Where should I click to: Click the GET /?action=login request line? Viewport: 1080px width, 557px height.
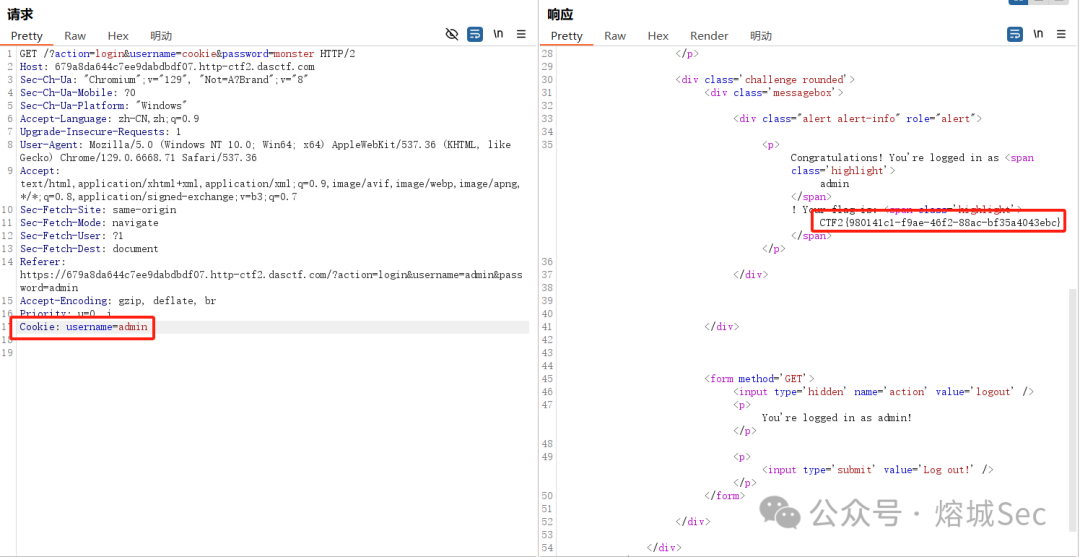click(187, 54)
